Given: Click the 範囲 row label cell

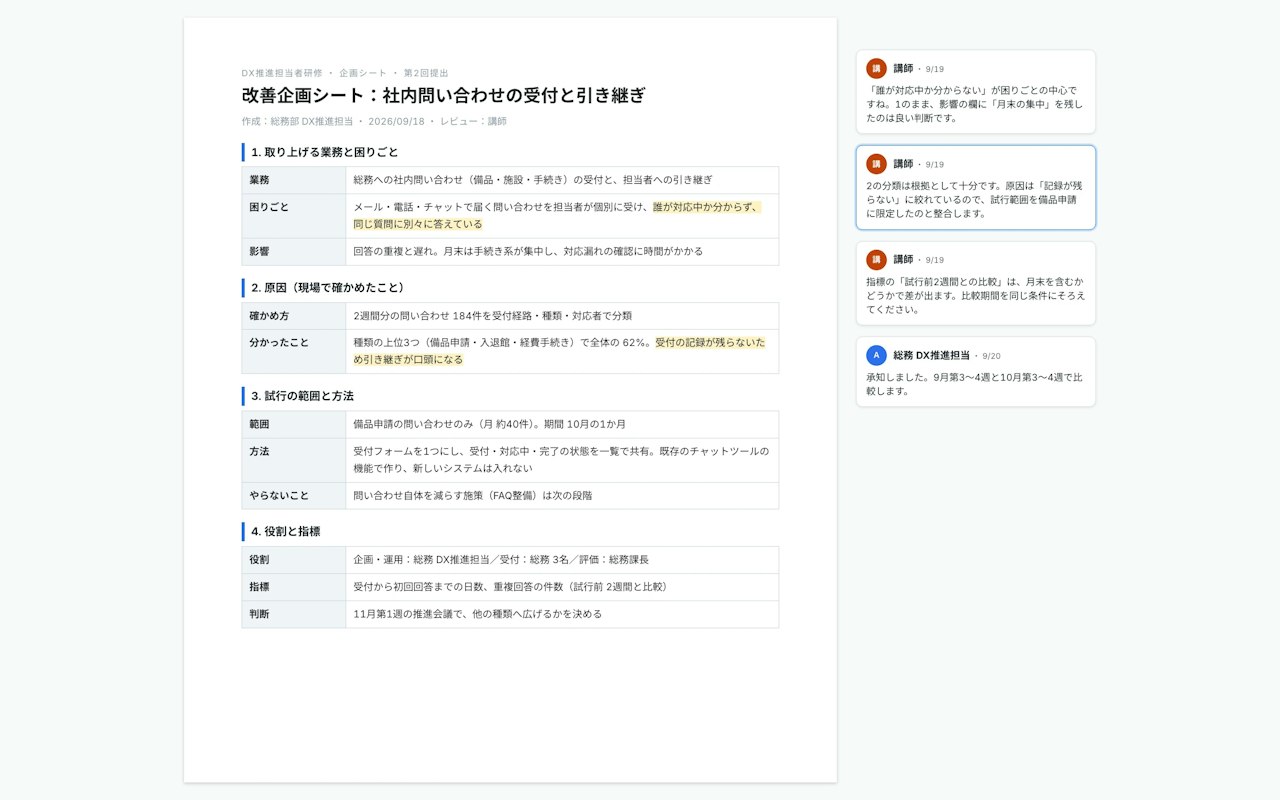Looking at the screenshot, I should [x=294, y=424].
